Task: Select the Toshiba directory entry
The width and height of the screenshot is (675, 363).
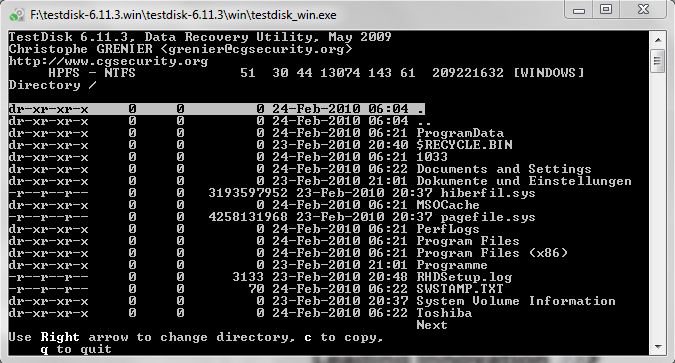Action: 240,313
